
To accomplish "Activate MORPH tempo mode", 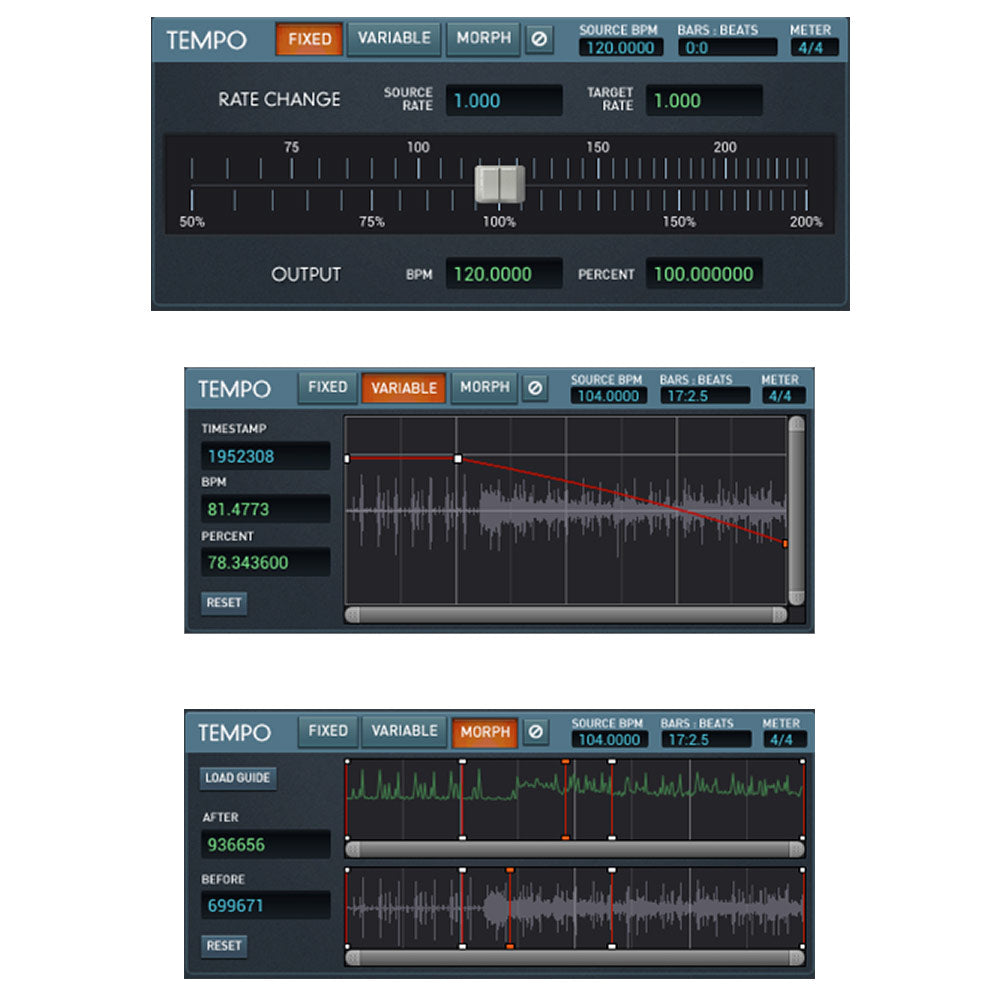I will [485, 731].
